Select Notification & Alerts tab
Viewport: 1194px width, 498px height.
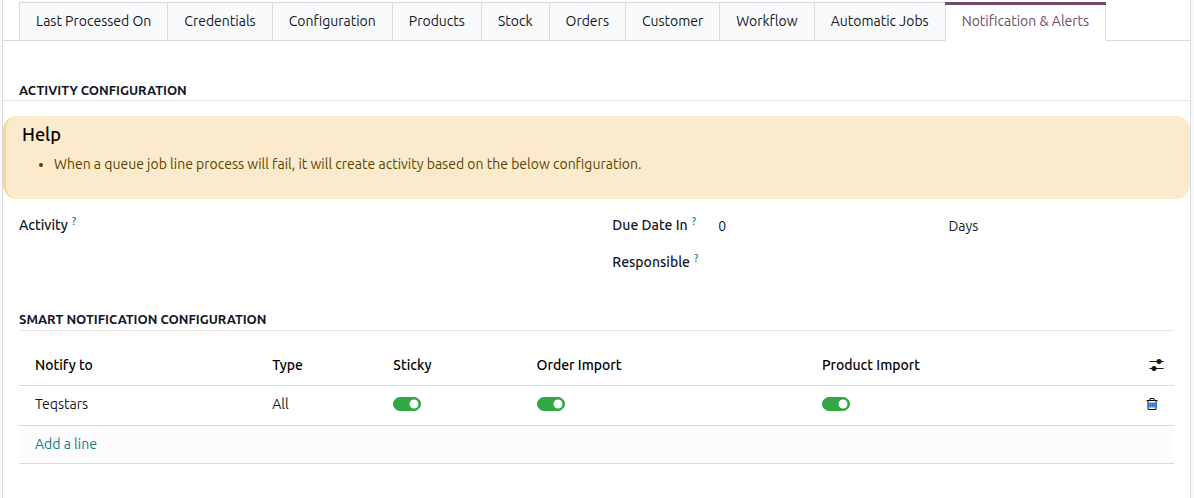pyautogui.click(x=1025, y=21)
